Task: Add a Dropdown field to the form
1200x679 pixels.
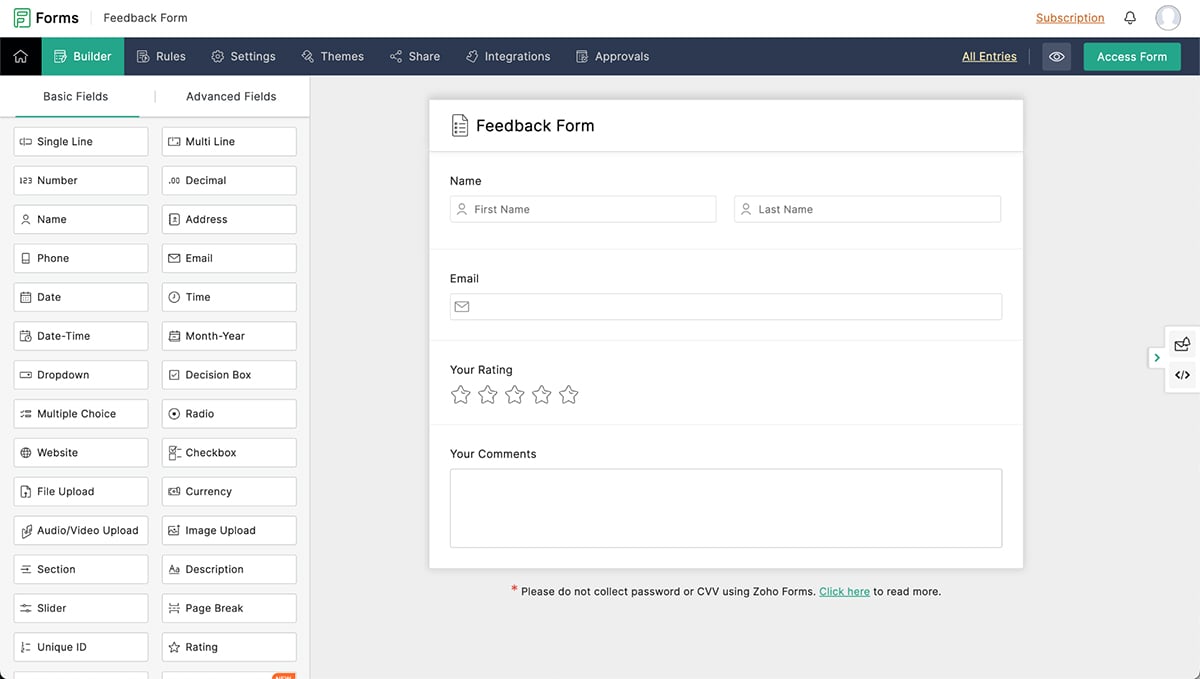Action: pyautogui.click(x=81, y=375)
